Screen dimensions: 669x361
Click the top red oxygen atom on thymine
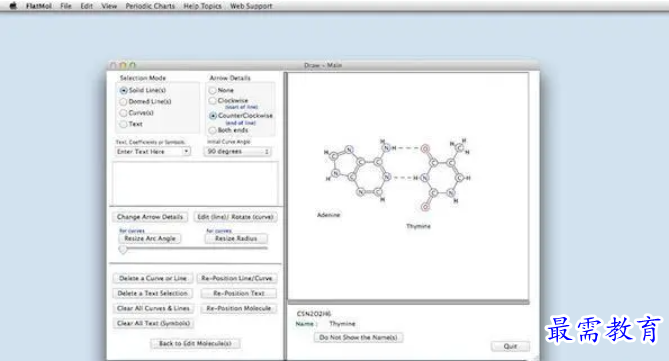click(425, 148)
